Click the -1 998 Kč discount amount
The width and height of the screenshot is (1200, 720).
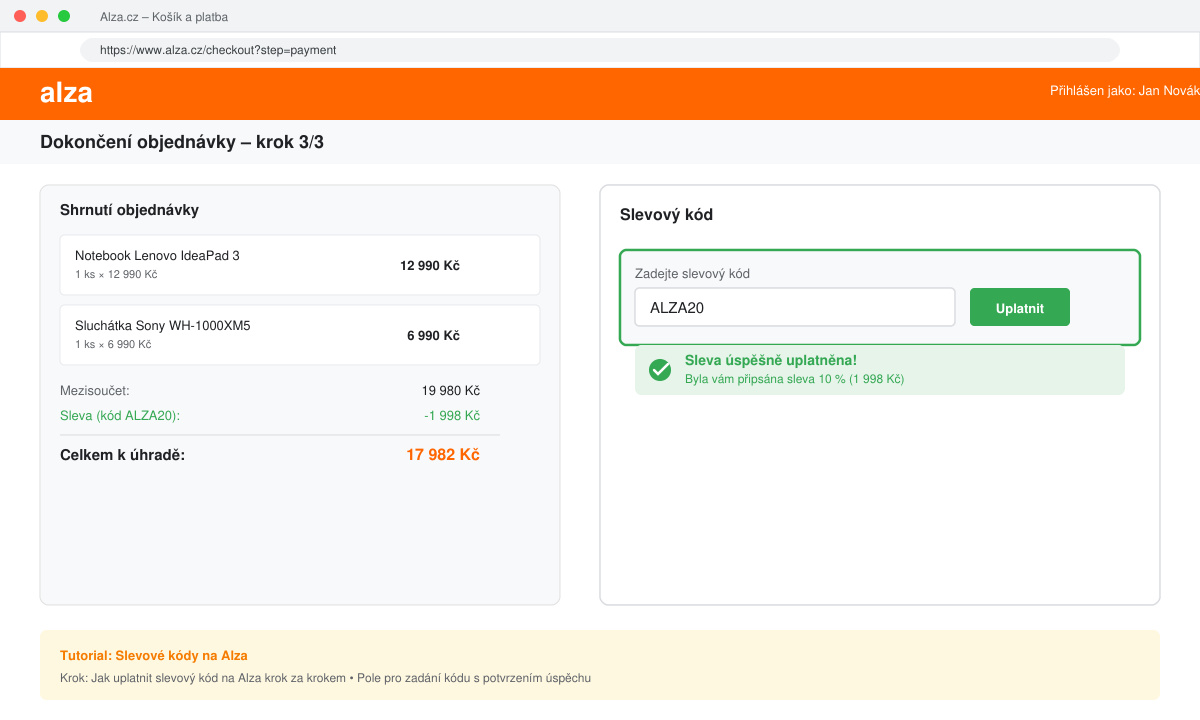(x=452, y=416)
